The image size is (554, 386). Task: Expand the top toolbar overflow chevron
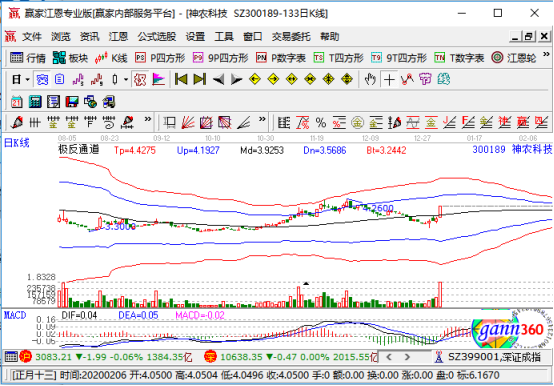point(546,54)
